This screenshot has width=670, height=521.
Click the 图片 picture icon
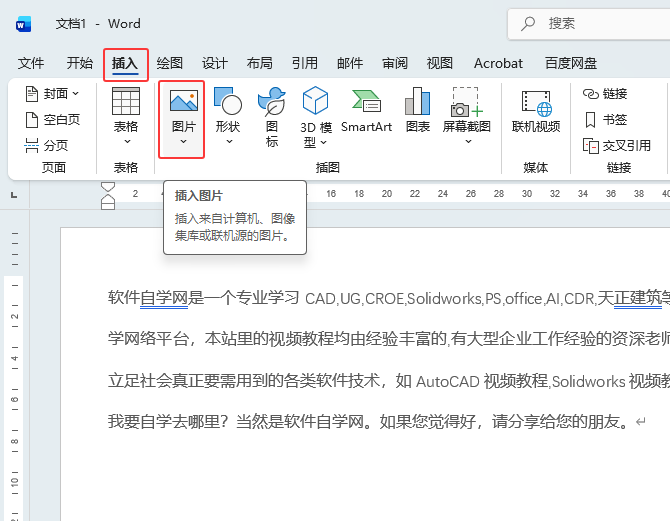click(184, 101)
